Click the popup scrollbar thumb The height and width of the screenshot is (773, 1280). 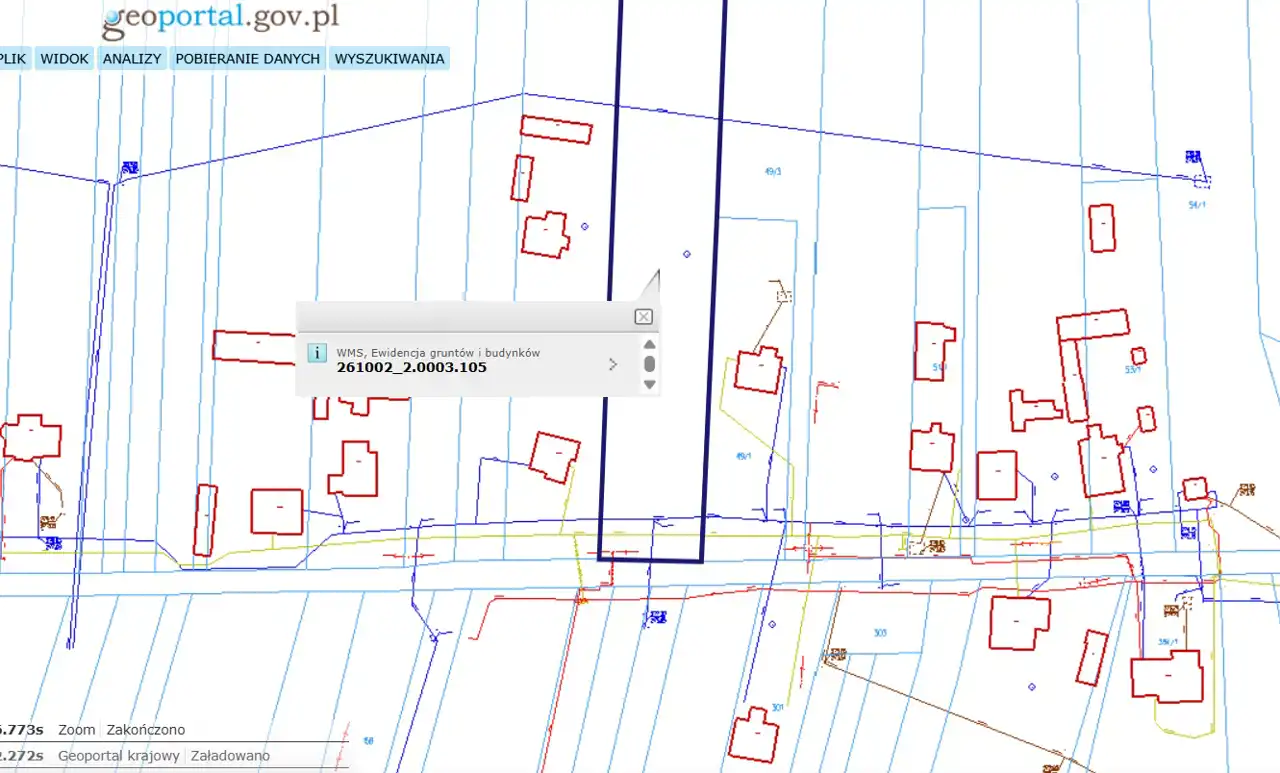[x=649, y=364]
